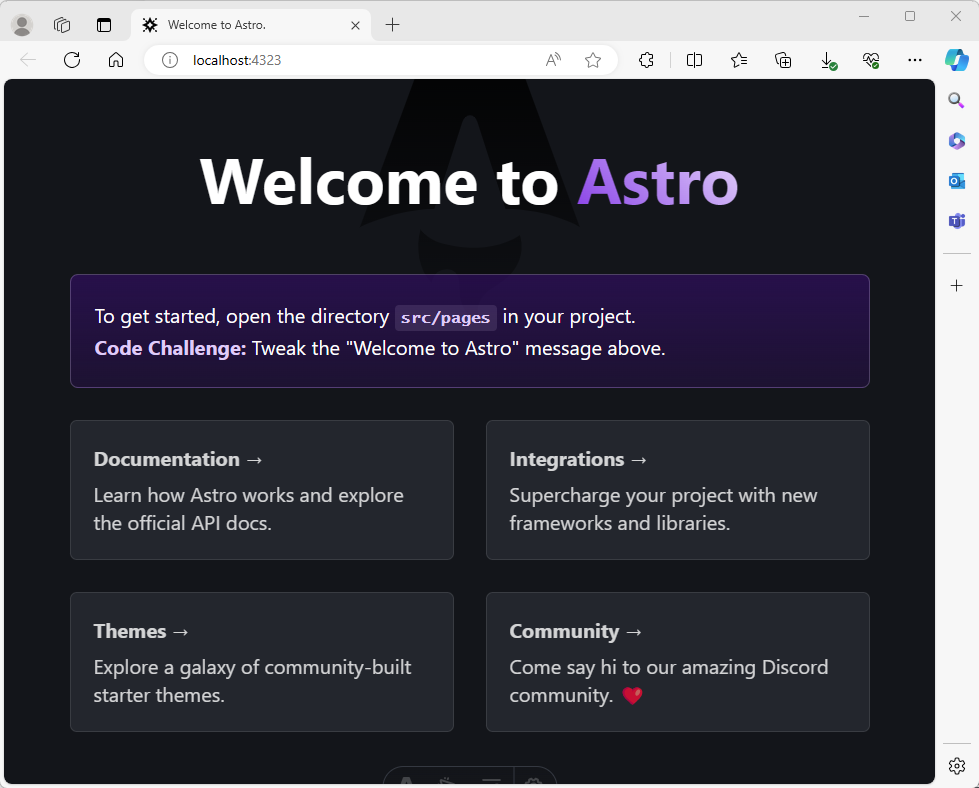Add this page to favorites with star
This screenshot has width=979, height=788.
(x=593, y=60)
